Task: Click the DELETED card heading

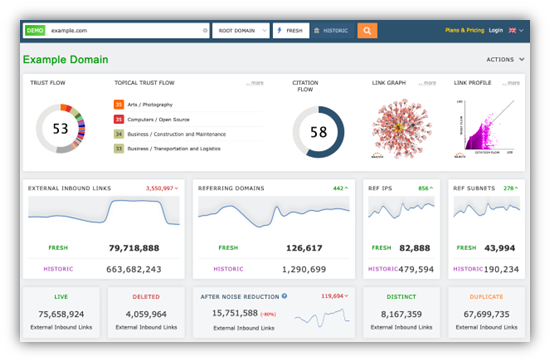Action: click(146, 297)
